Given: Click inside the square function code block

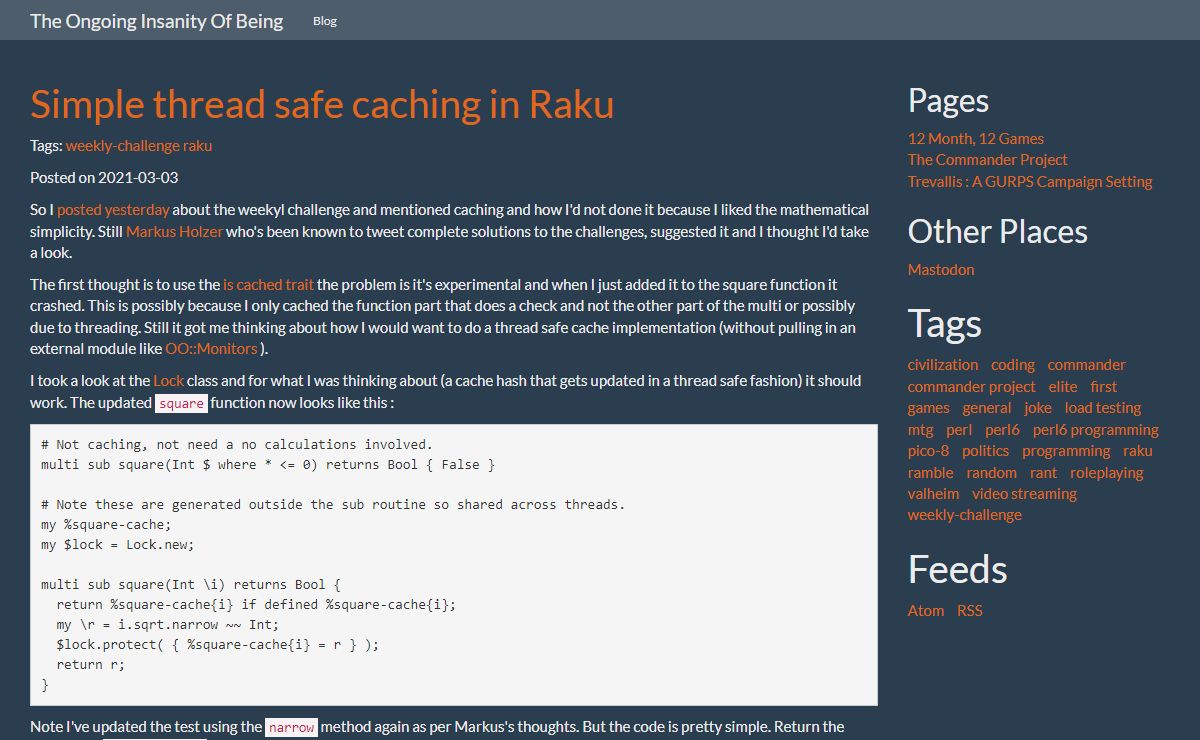Looking at the screenshot, I should 453,565.
